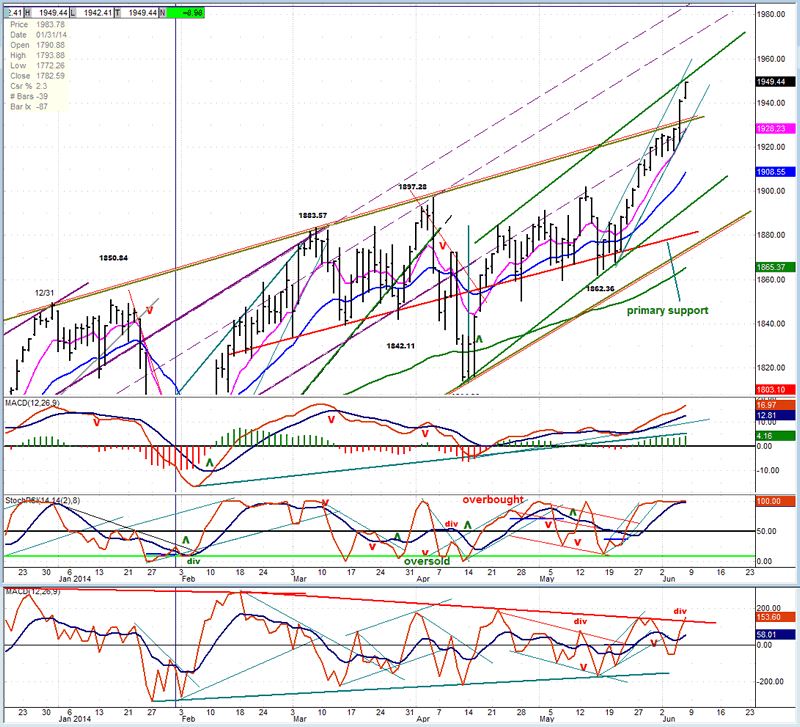Click the Csr % 2.3 row
The image size is (800, 727).
click(29, 86)
